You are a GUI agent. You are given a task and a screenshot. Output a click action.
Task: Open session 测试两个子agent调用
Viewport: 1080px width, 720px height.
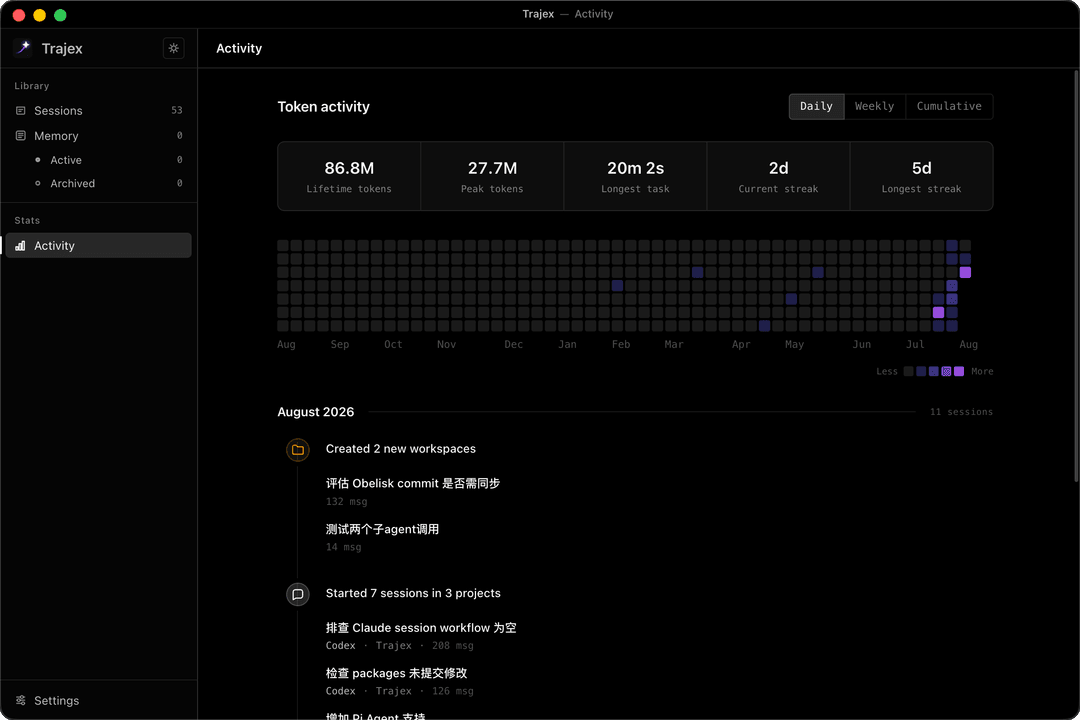click(382, 529)
